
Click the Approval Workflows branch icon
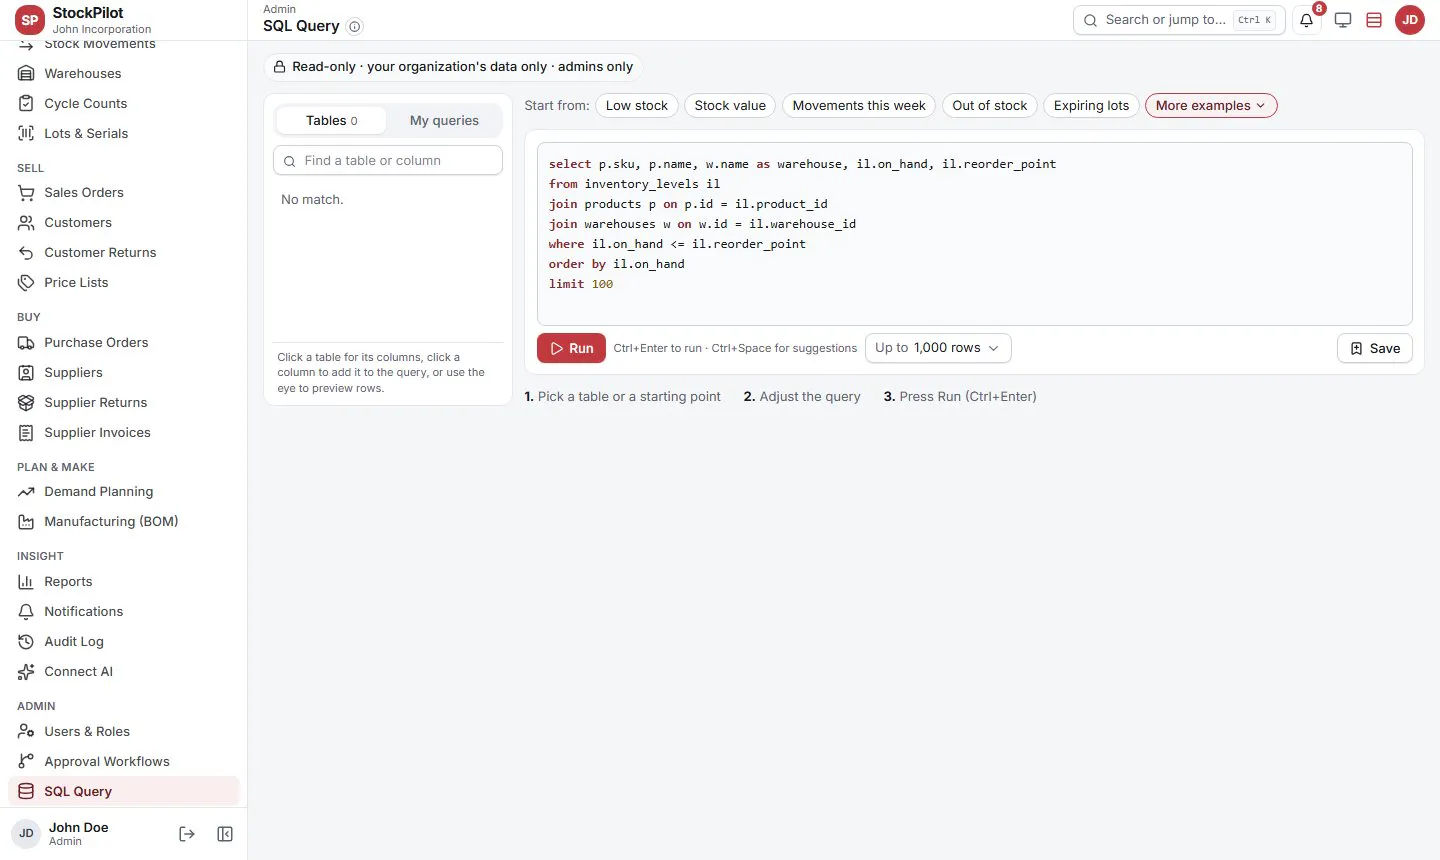(26, 761)
